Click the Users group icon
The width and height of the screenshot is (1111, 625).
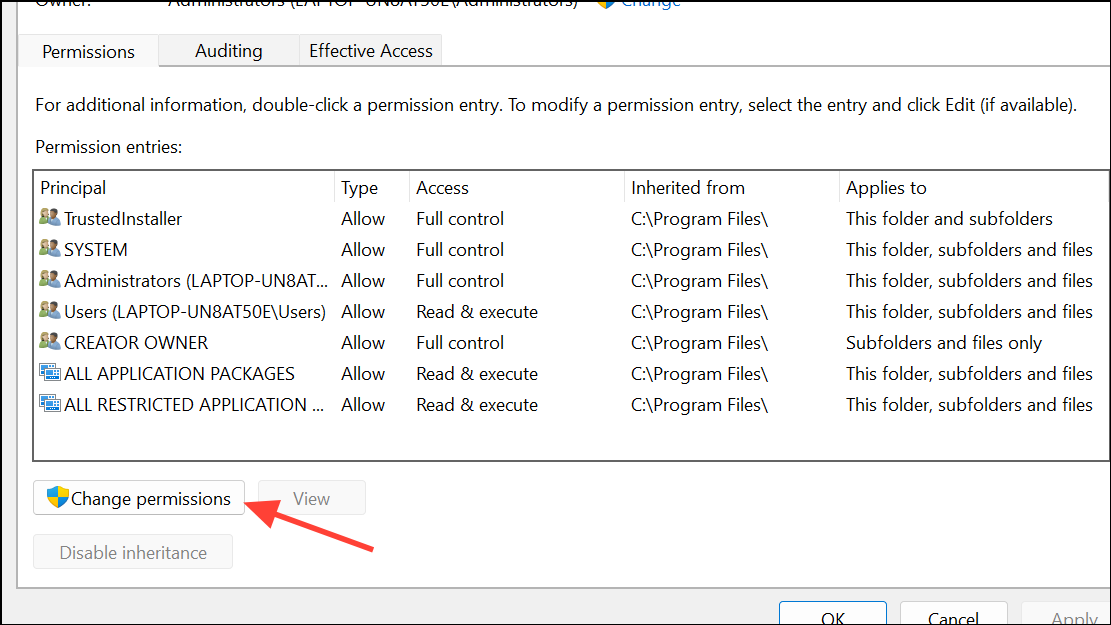(50, 311)
